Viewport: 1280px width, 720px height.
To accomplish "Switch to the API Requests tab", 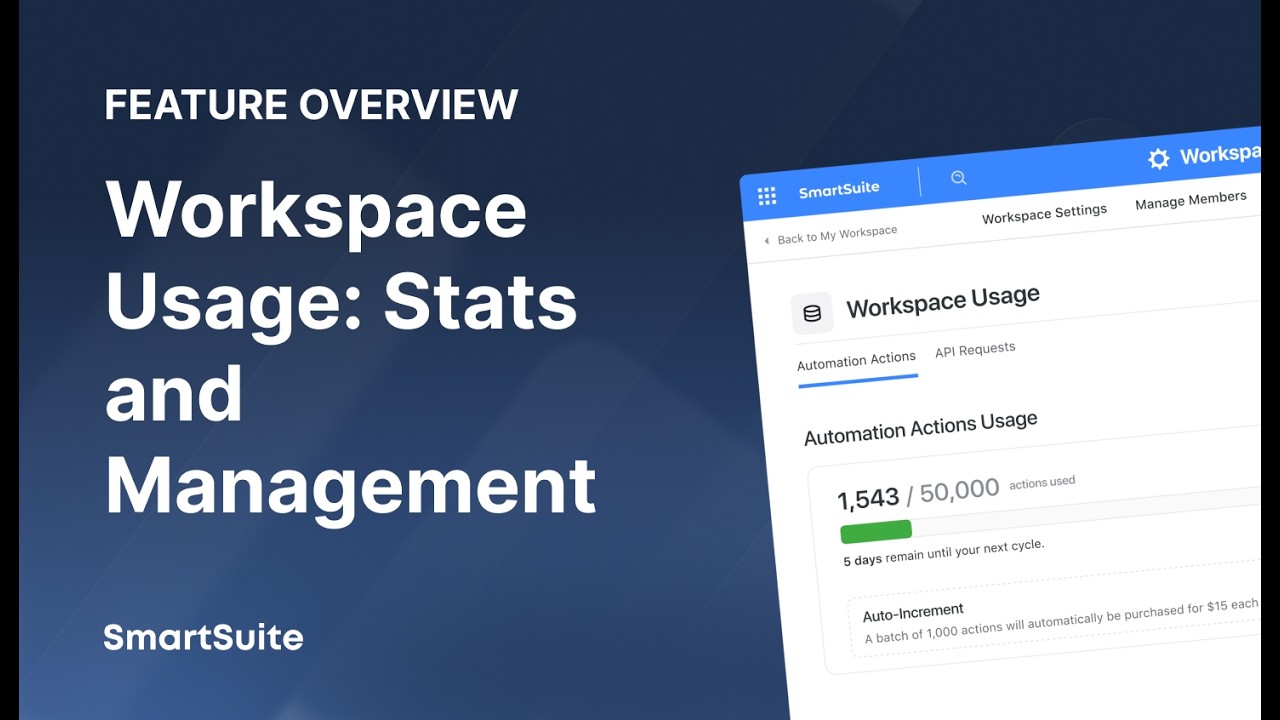I will [x=975, y=349].
